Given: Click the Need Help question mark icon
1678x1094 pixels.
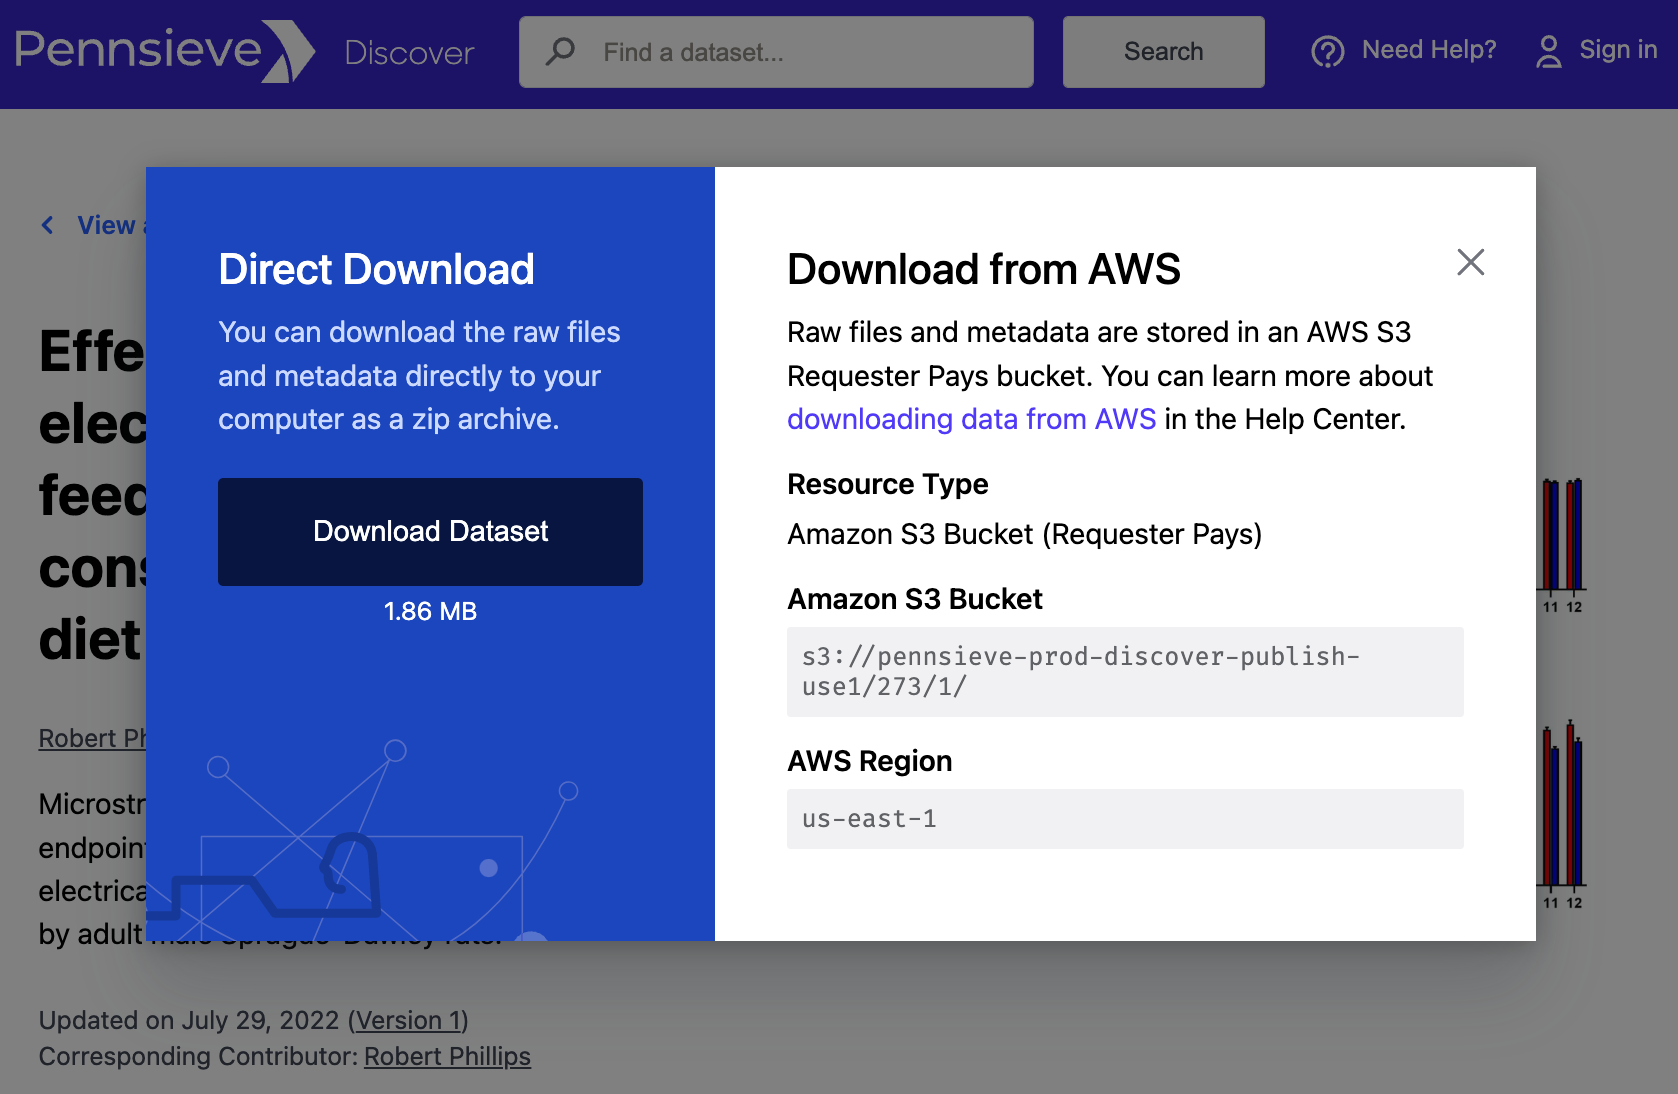Looking at the screenshot, I should pyautogui.click(x=1328, y=51).
